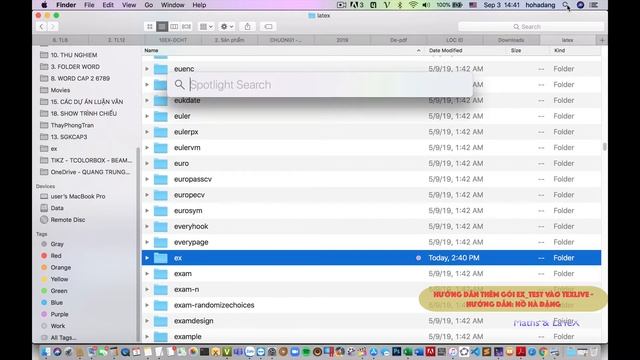640x360 pixels.
Task: Open the Trash in the Dock
Action: 594,351
